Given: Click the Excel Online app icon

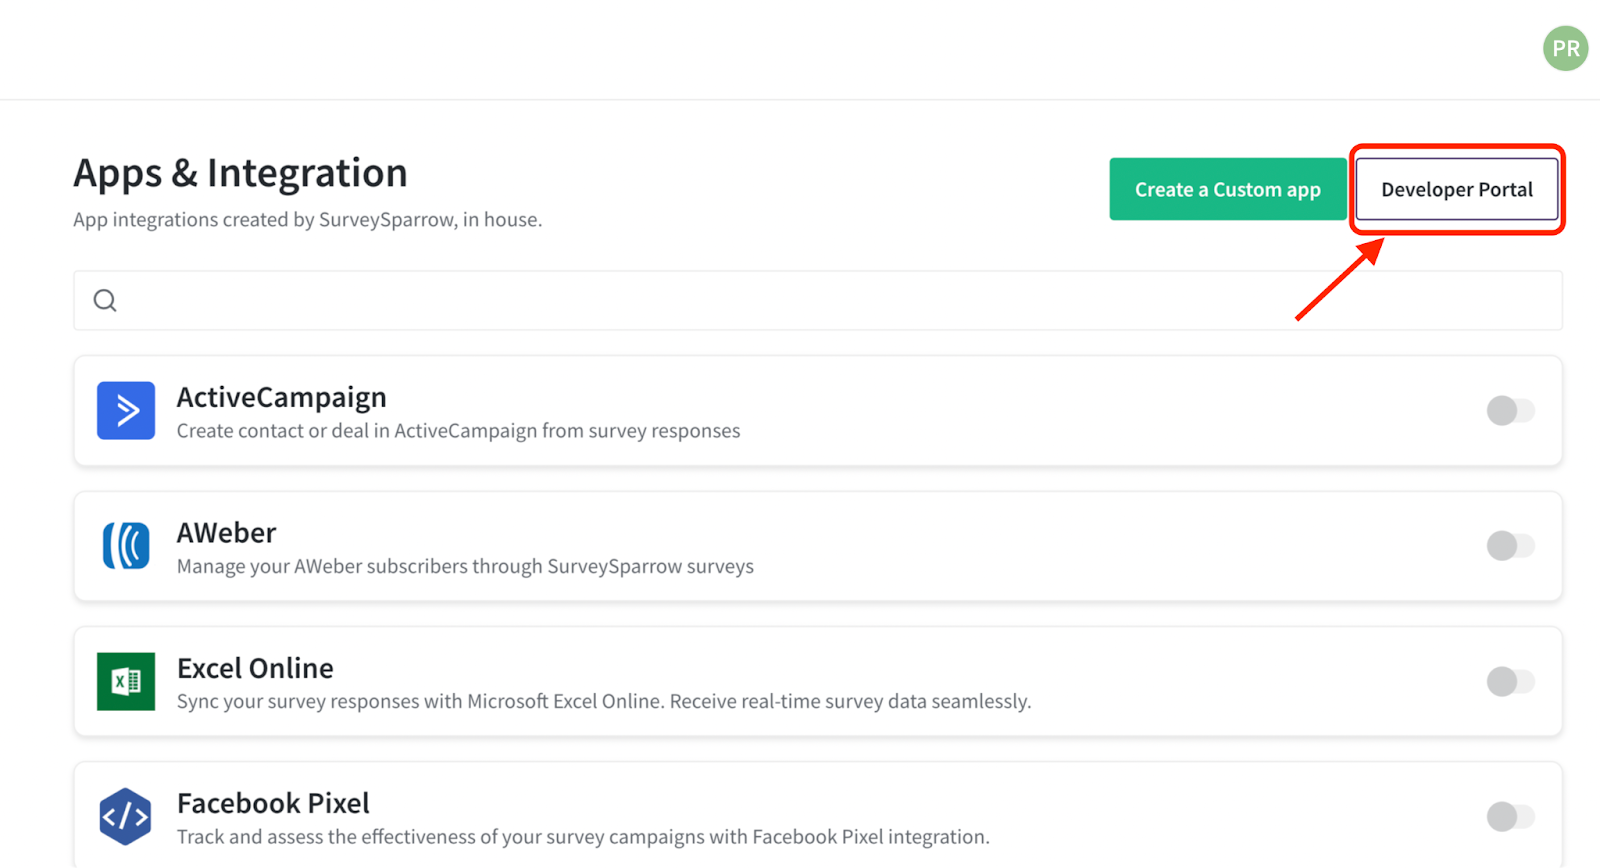Looking at the screenshot, I should 126,681.
